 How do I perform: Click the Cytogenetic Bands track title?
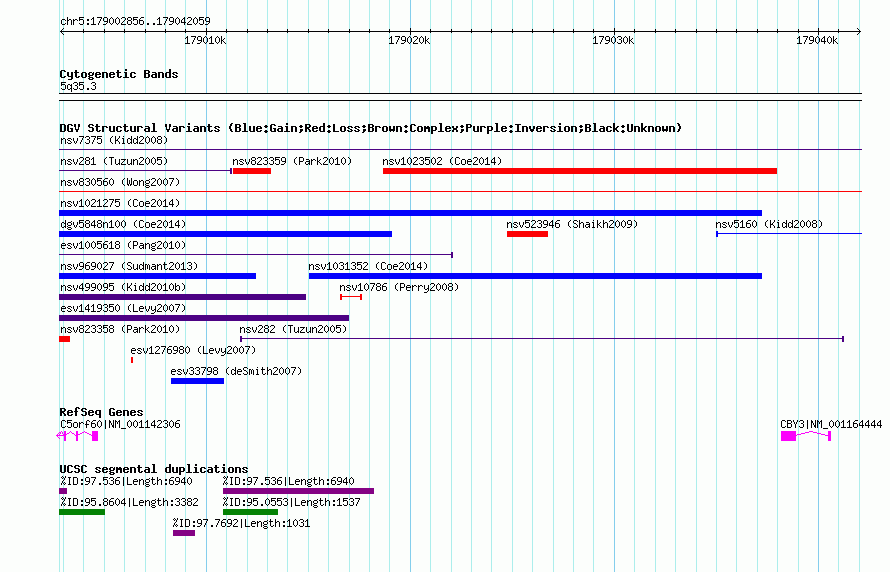119,74
